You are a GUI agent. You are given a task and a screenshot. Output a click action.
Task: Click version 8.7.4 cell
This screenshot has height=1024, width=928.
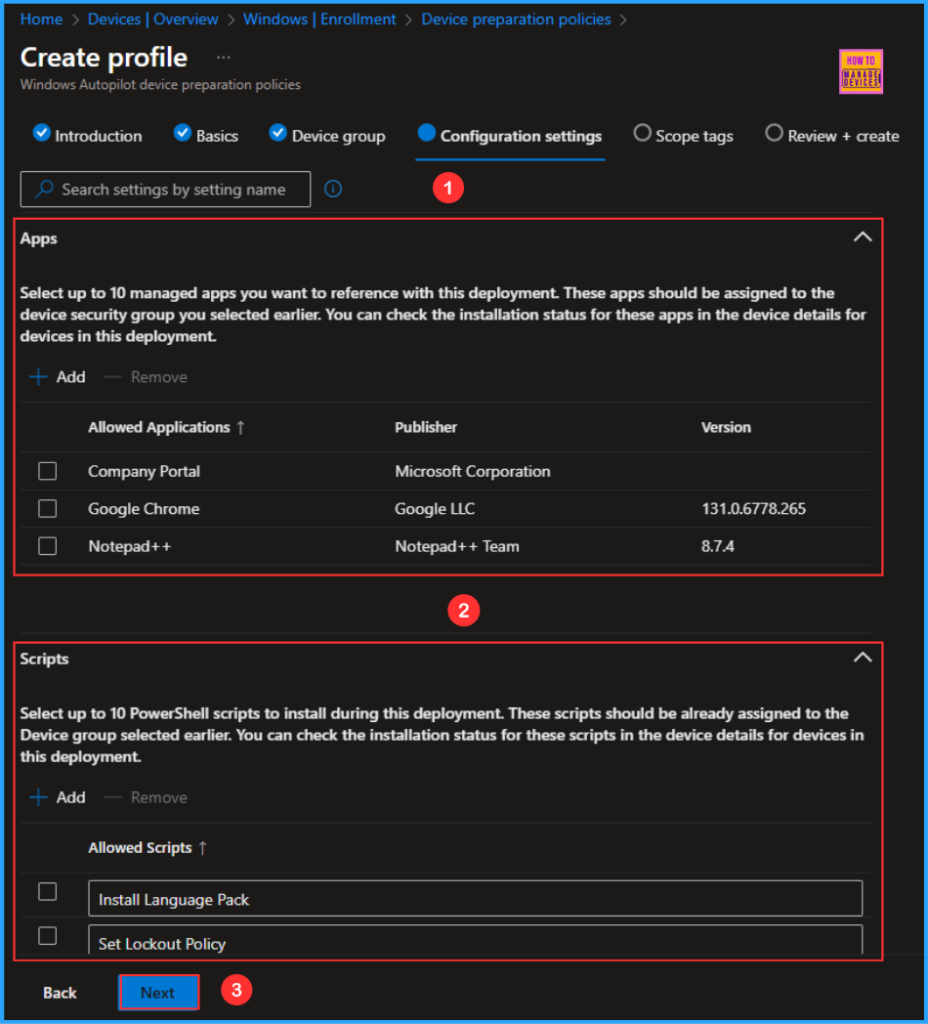(x=717, y=546)
